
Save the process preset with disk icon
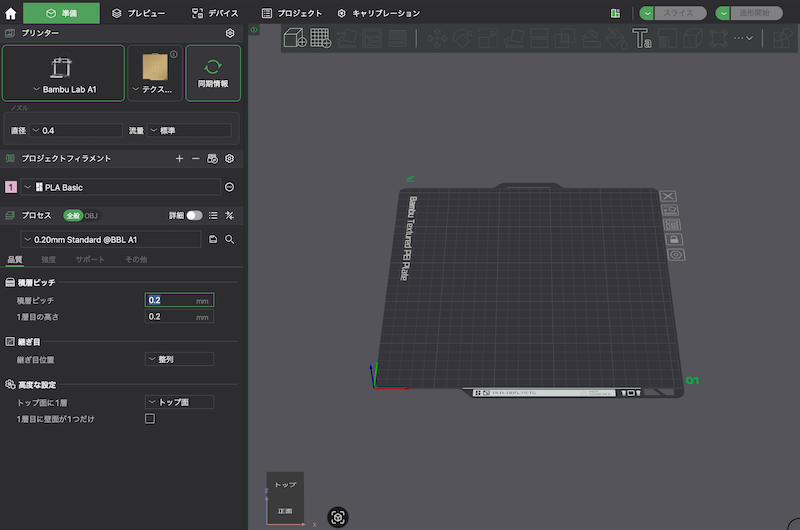(x=212, y=240)
